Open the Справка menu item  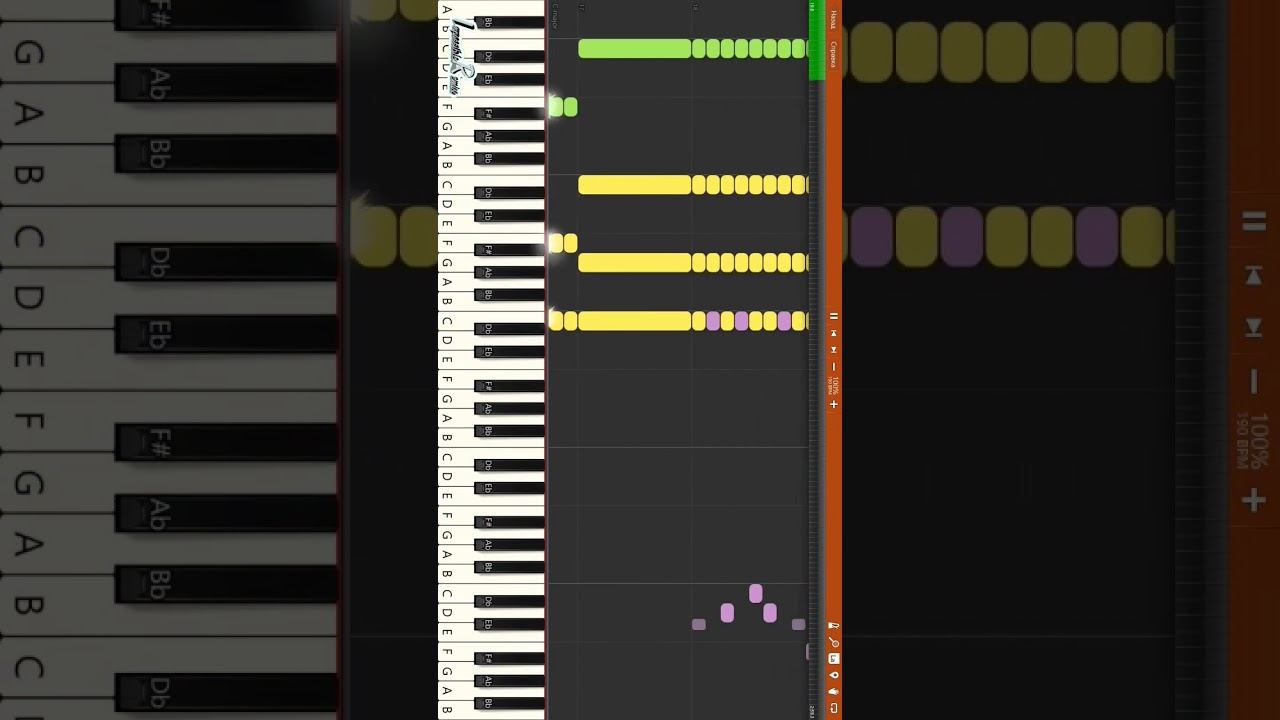point(834,53)
